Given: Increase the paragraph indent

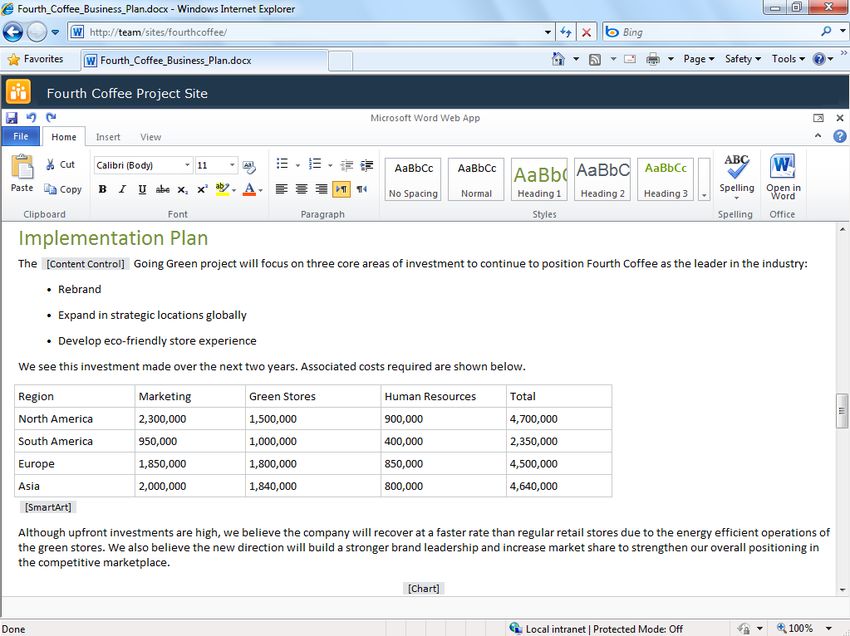Looking at the screenshot, I should pyautogui.click(x=367, y=165).
